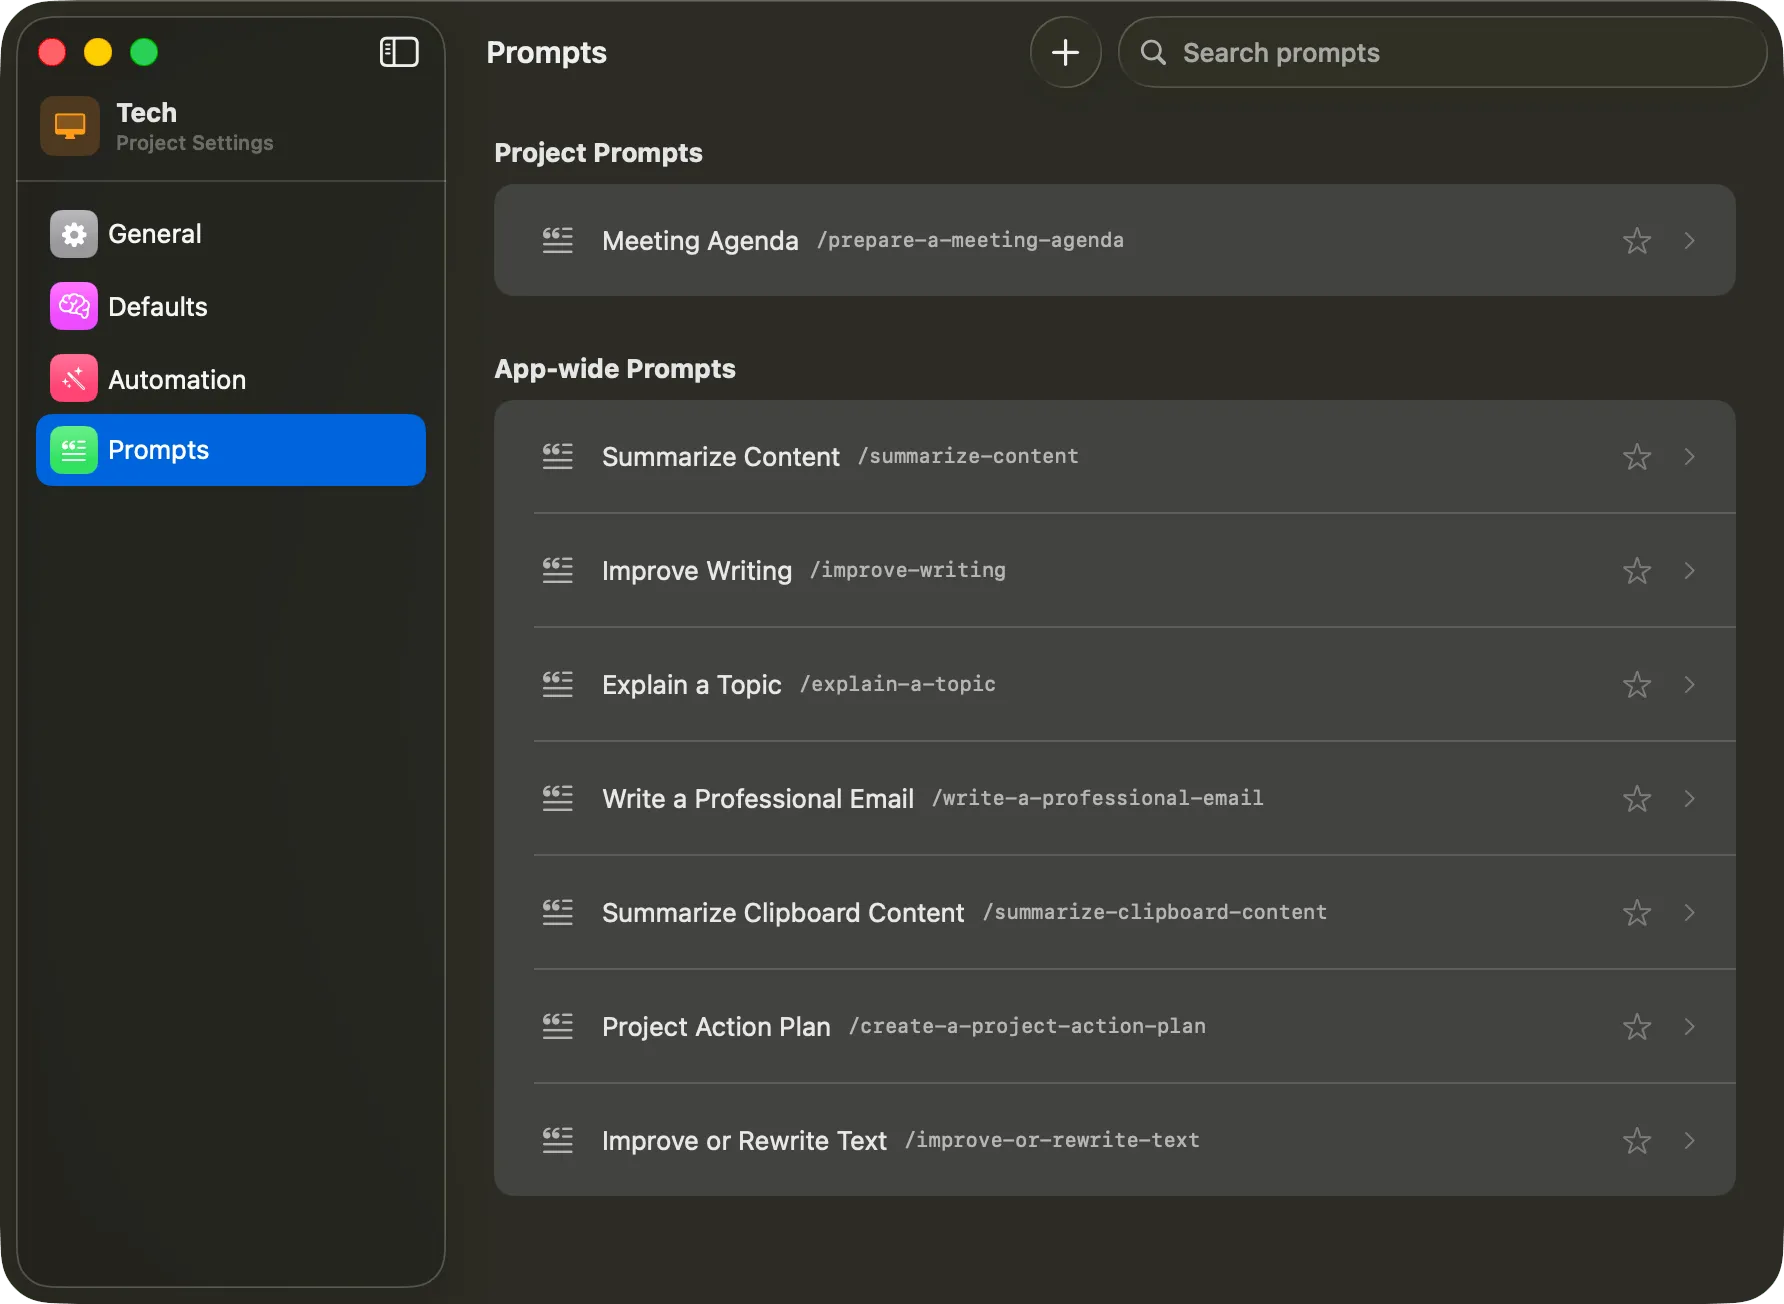Toggle the sidebar visibility icon

pyautogui.click(x=399, y=52)
